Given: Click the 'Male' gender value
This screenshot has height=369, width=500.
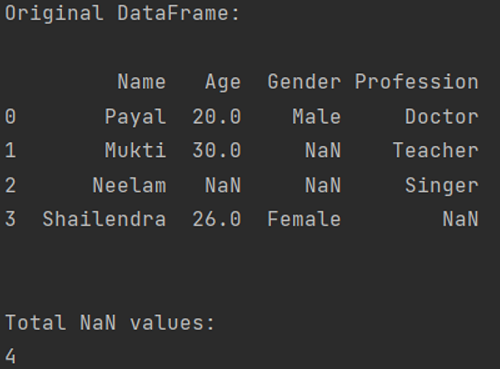Looking at the screenshot, I should click(x=317, y=117).
